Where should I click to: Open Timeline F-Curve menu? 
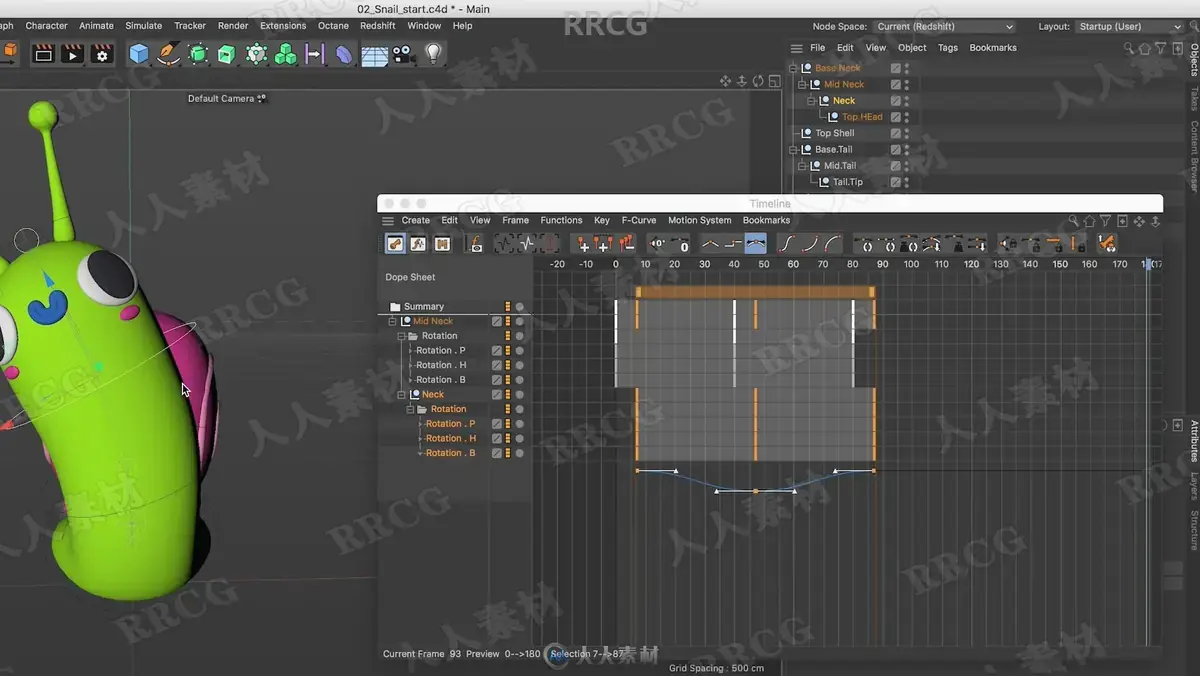click(639, 220)
